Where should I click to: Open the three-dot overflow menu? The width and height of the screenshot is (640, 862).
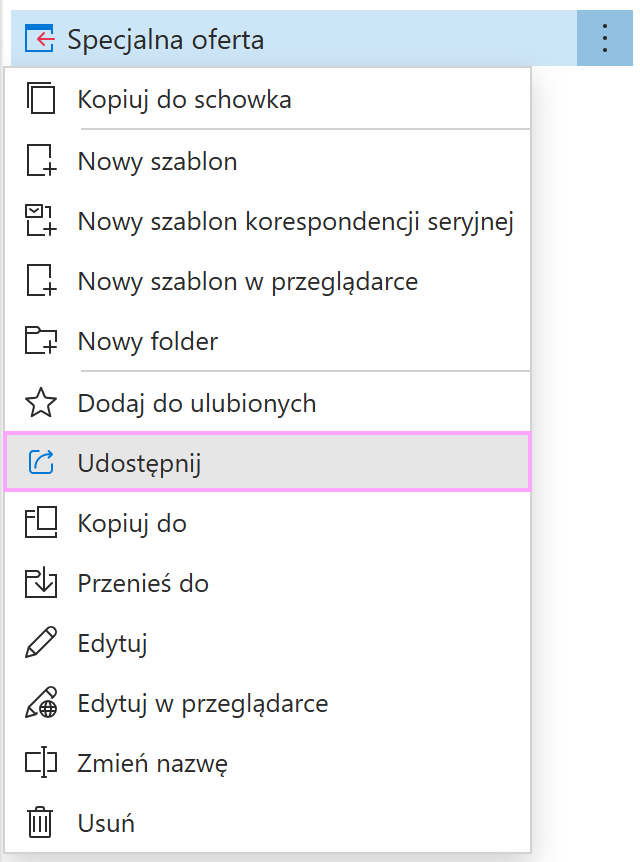(x=605, y=37)
